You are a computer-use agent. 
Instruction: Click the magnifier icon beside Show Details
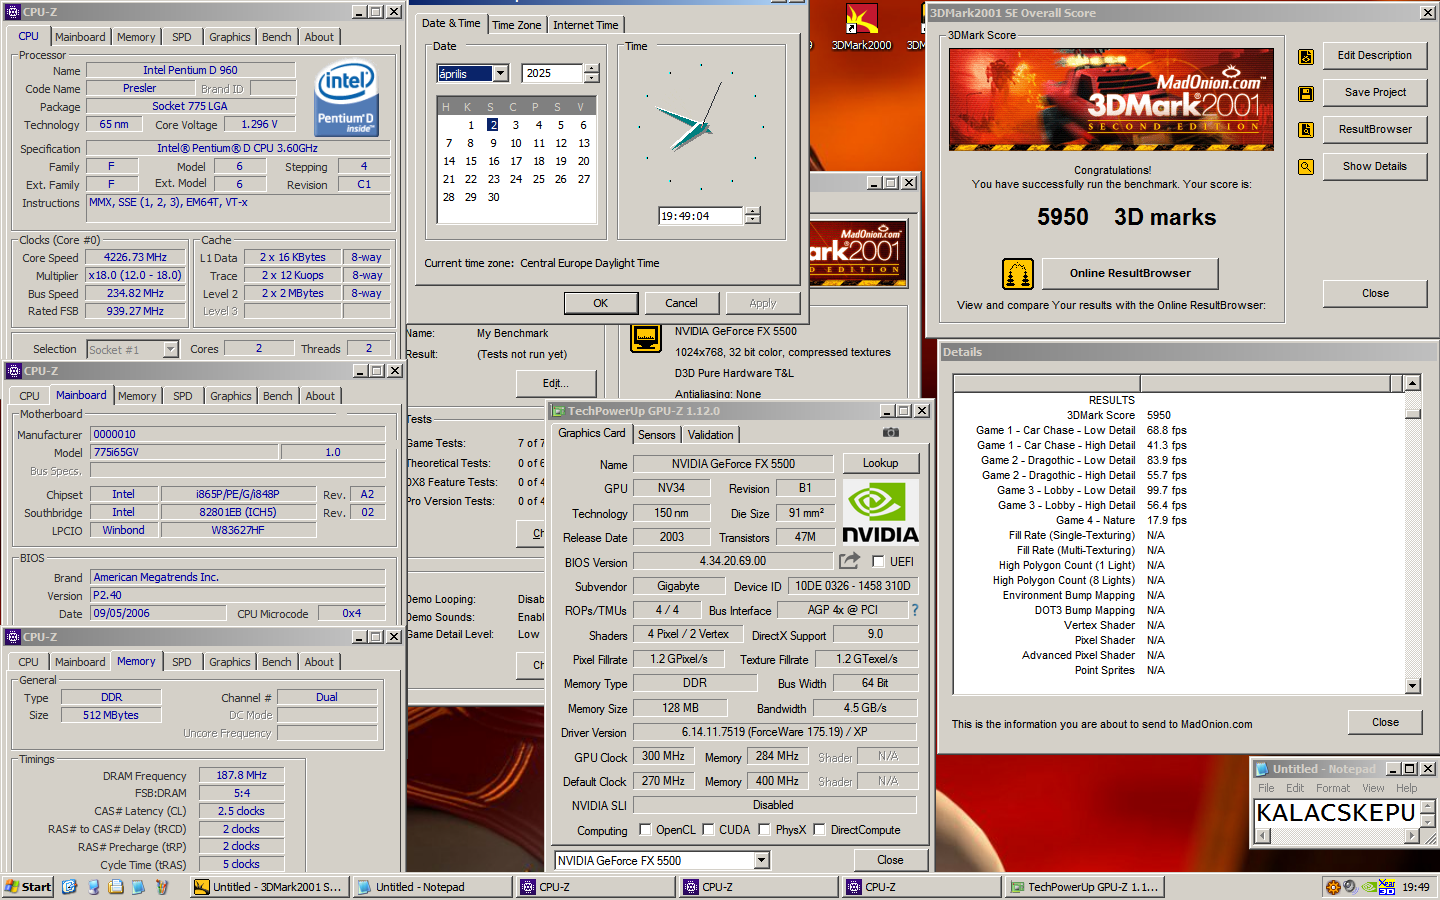(x=1306, y=167)
